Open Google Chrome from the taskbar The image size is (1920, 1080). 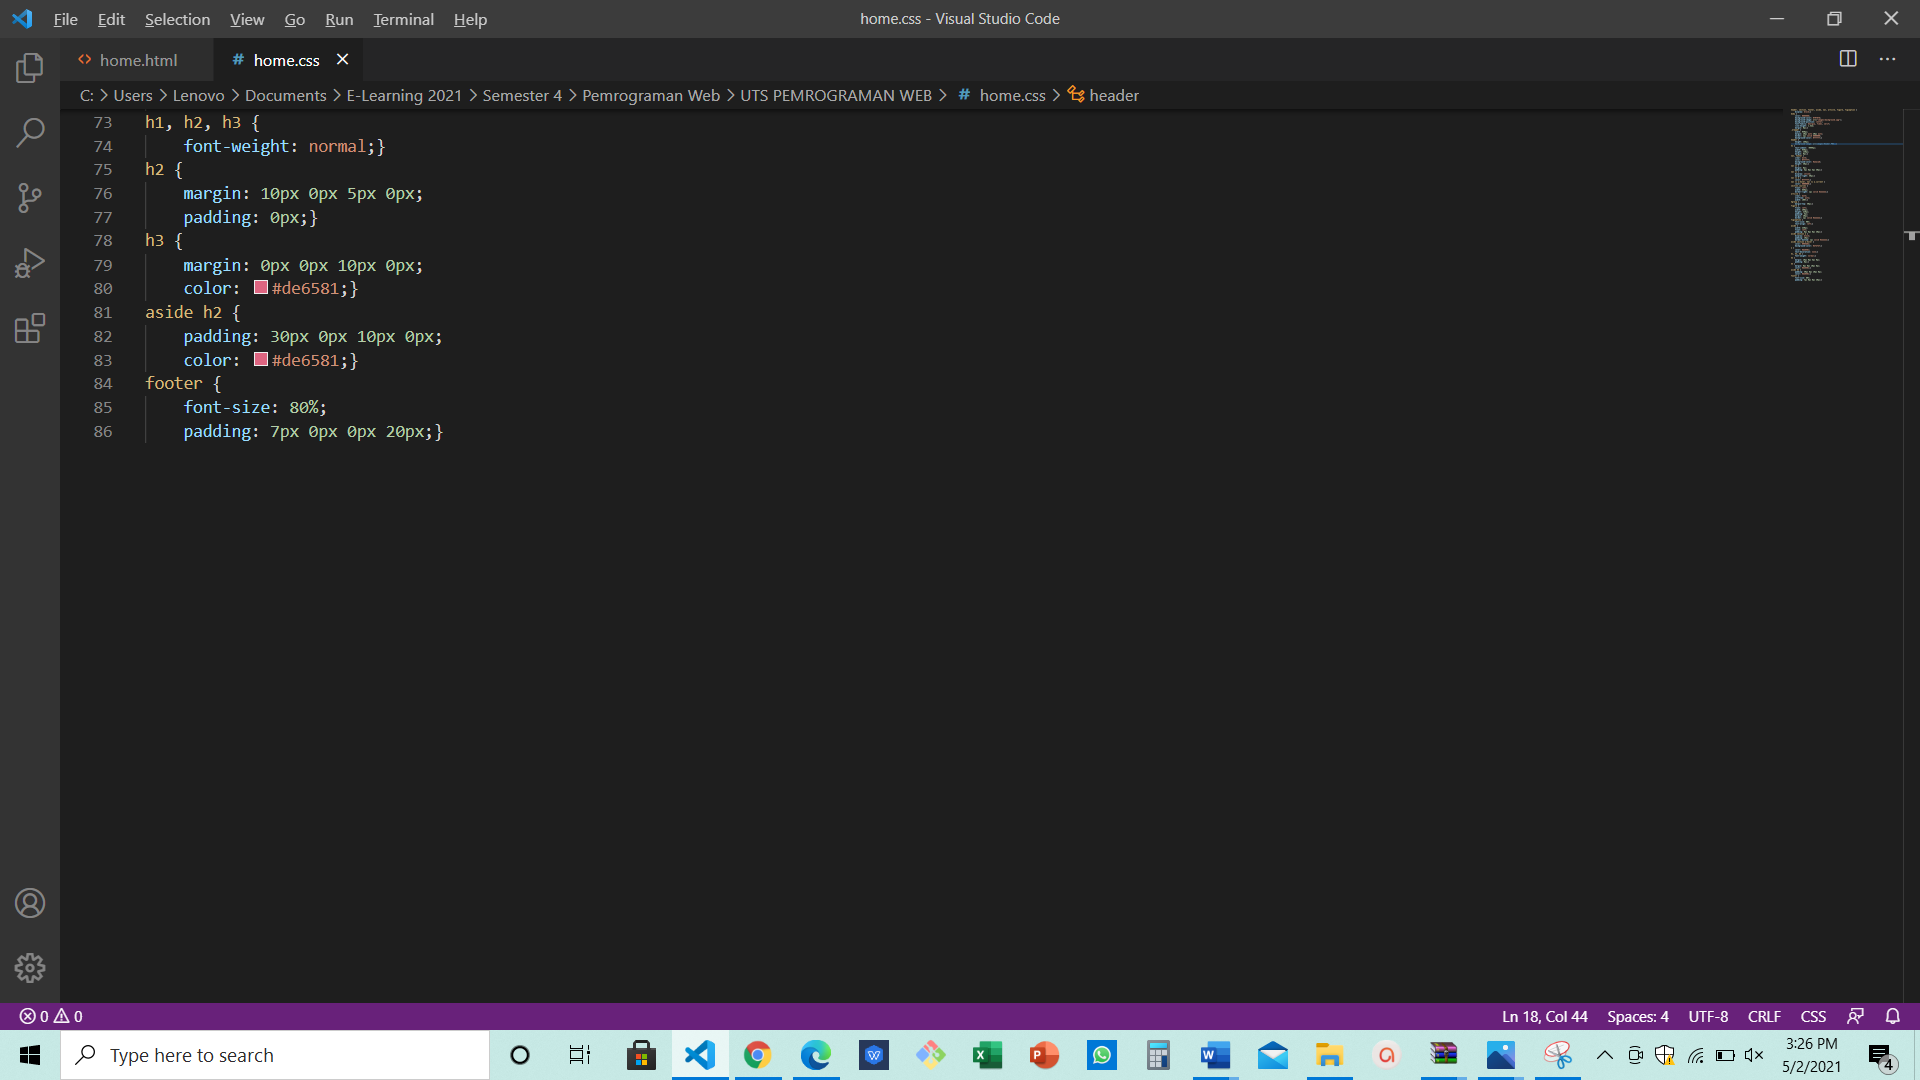757,1055
